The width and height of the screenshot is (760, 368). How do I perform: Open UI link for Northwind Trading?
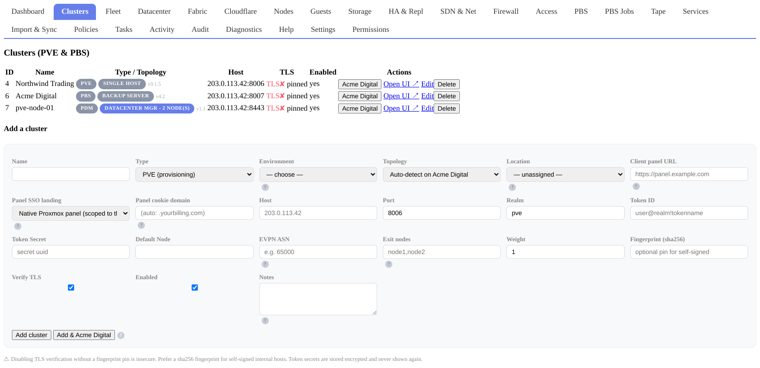[x=401, y=84]
